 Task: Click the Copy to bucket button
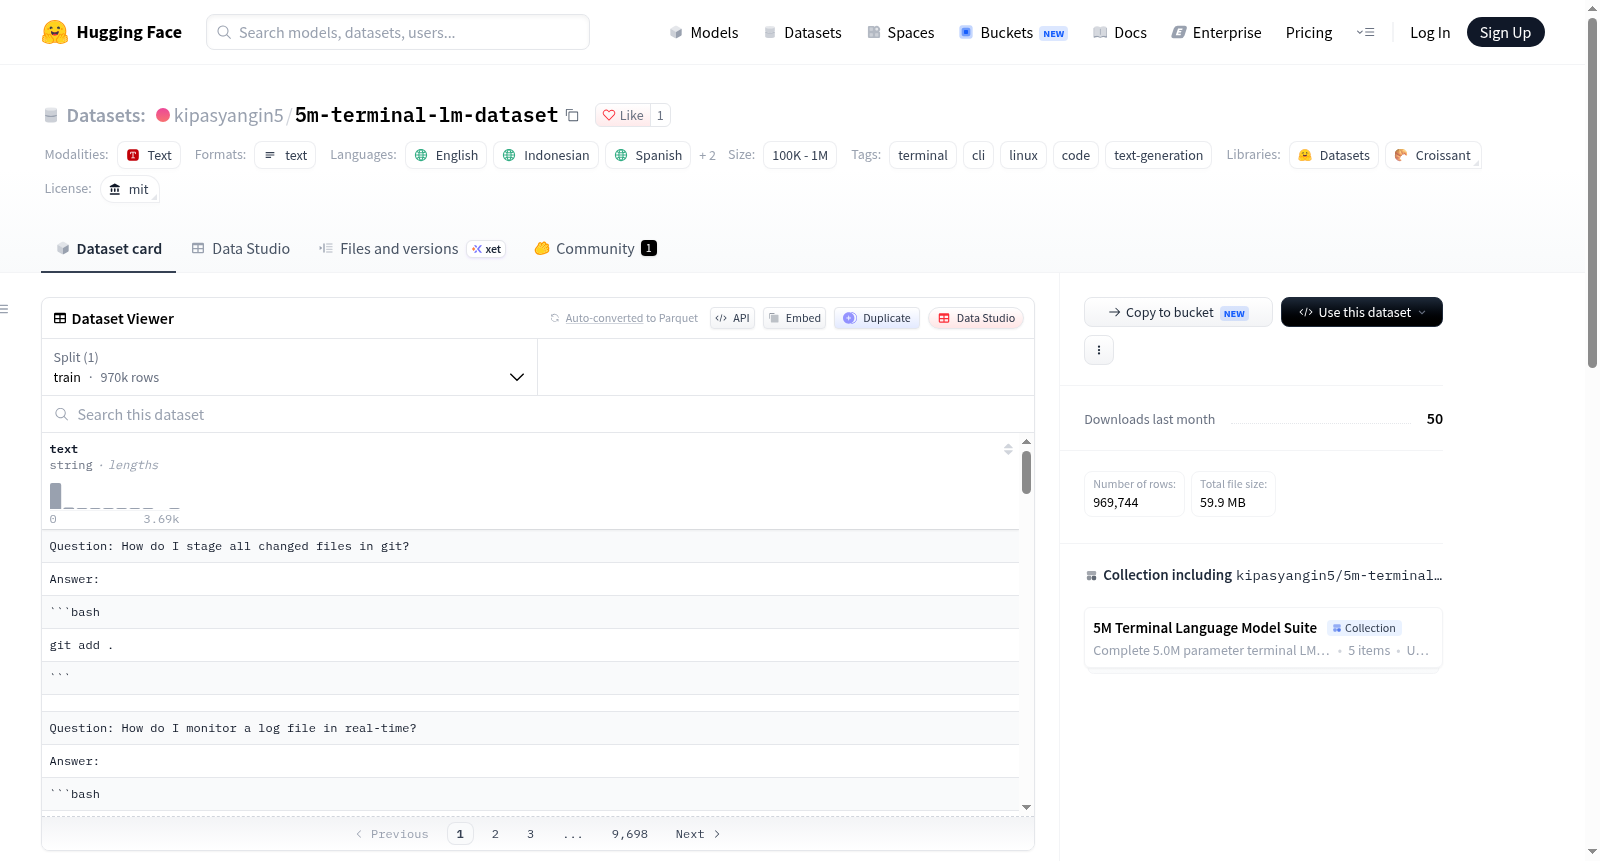1178,312
